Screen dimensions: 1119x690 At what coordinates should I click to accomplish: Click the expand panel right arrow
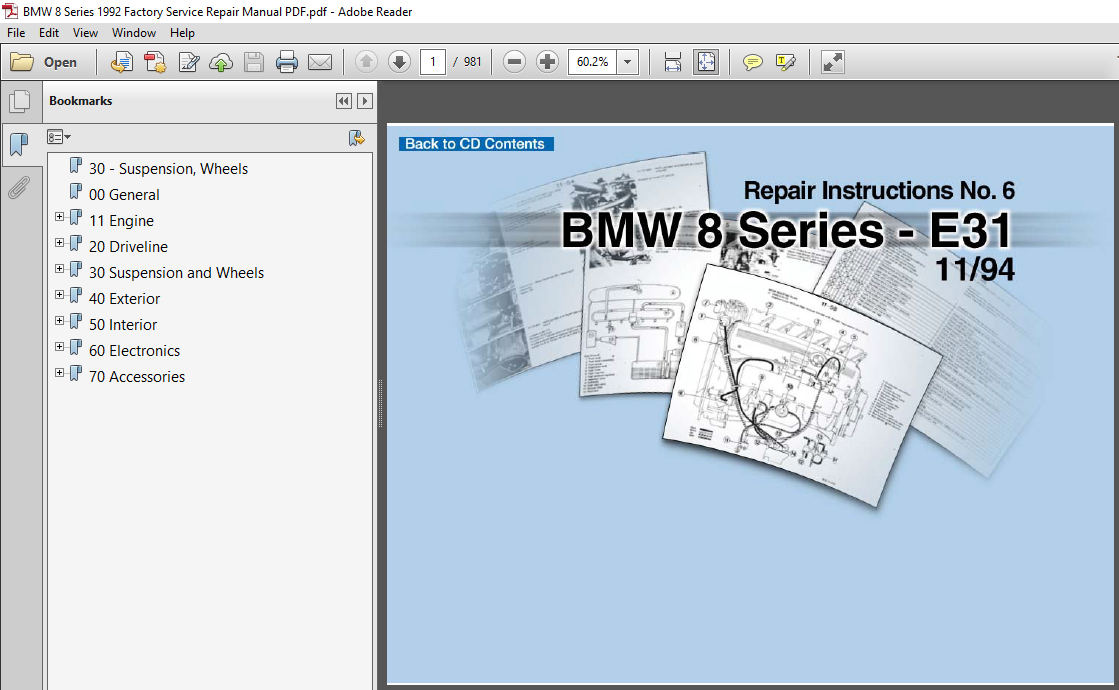point(365,101)
